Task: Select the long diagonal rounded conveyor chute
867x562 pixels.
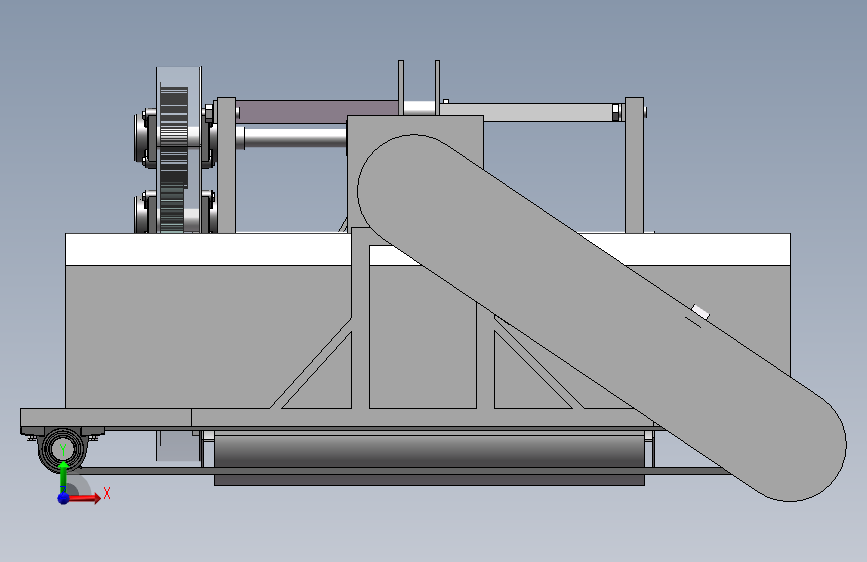Action: coord(602,318)
